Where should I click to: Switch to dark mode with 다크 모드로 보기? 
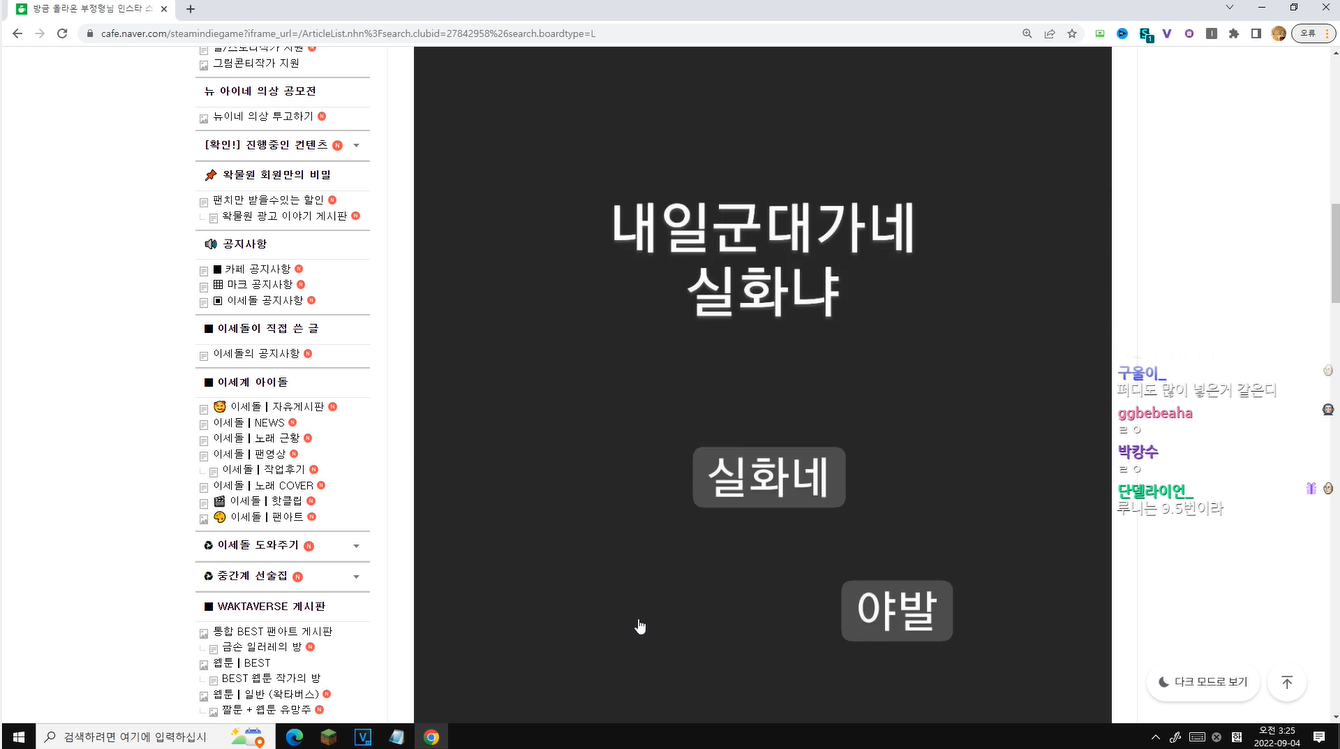[1203, 682]
